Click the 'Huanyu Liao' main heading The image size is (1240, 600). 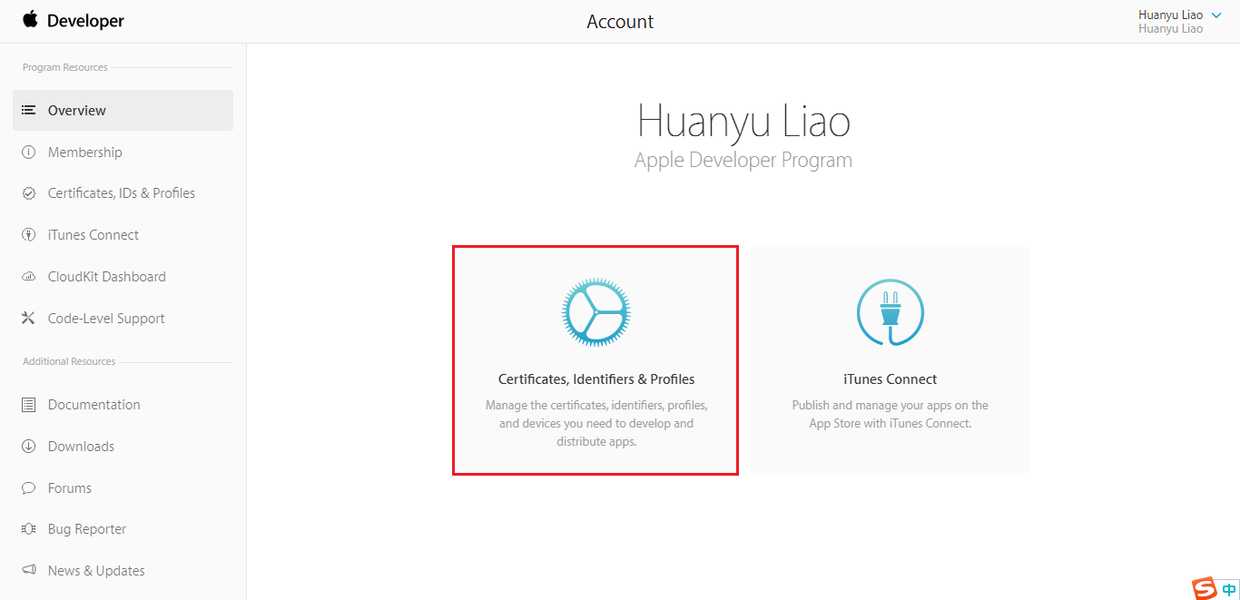[743, 122]
